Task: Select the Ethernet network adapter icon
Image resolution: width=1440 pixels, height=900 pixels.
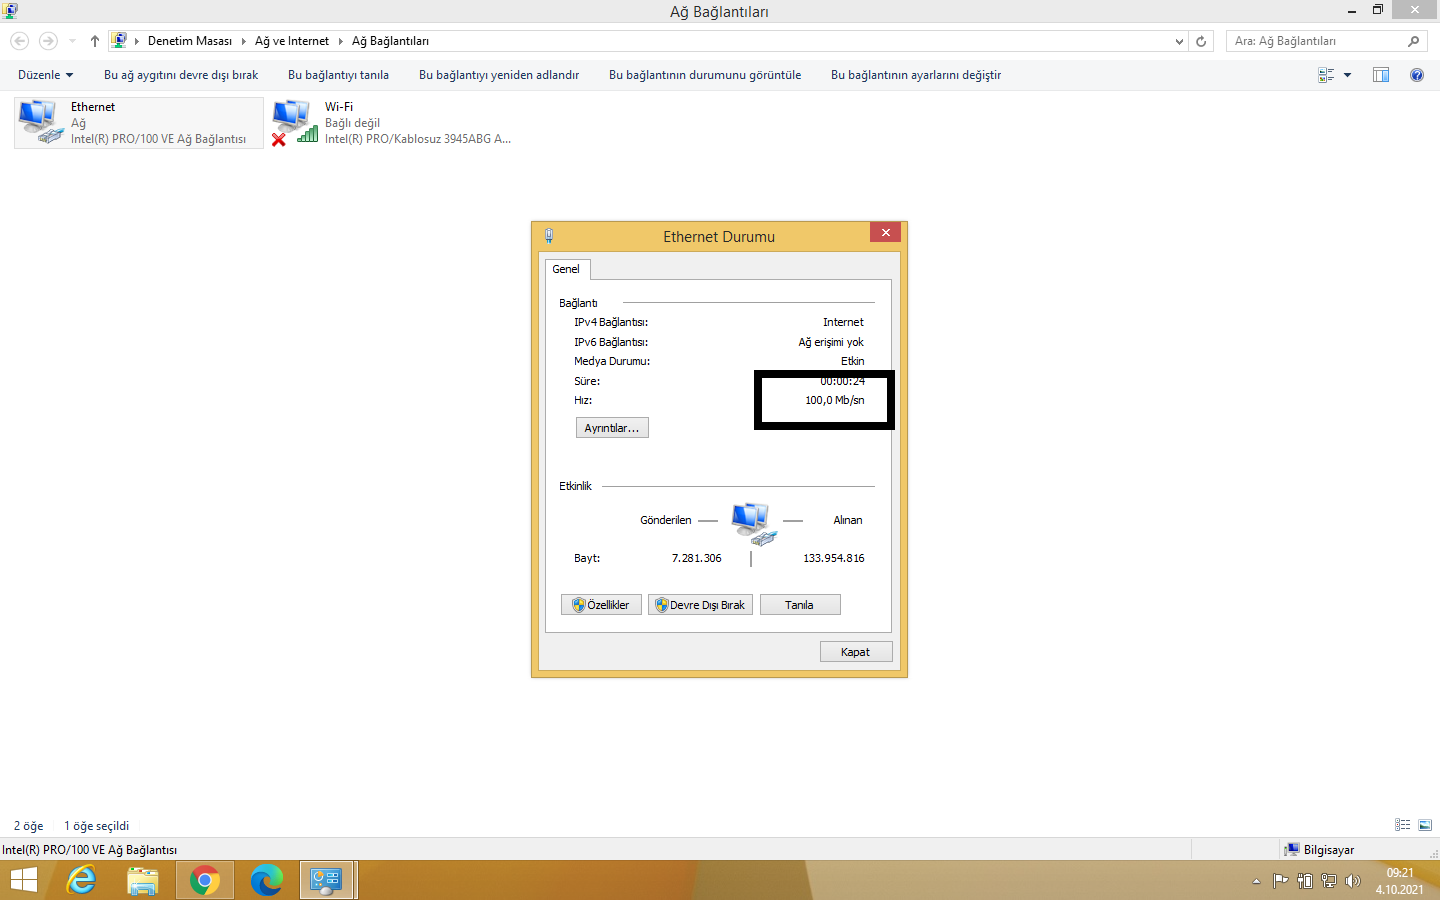Action: point(40,122)
